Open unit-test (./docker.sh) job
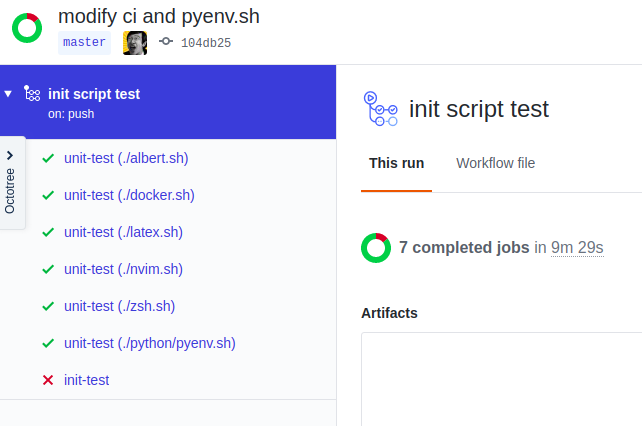 [x=129, y=195]
